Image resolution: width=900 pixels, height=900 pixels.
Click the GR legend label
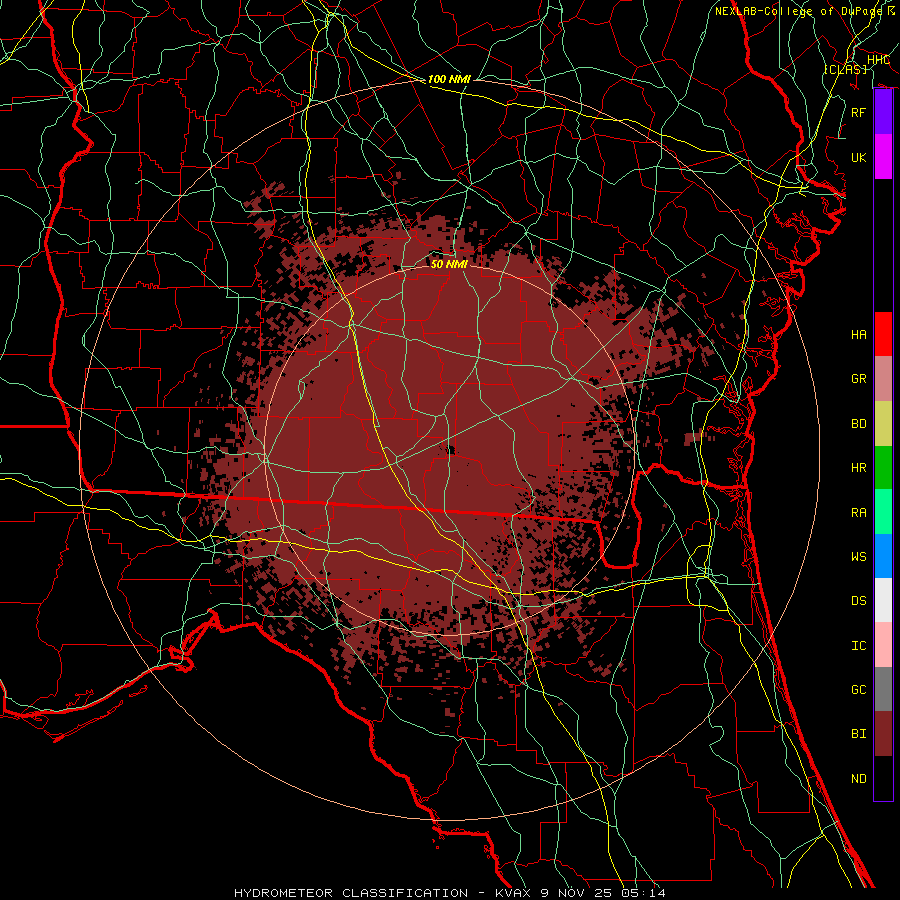[x=858, y=379]
